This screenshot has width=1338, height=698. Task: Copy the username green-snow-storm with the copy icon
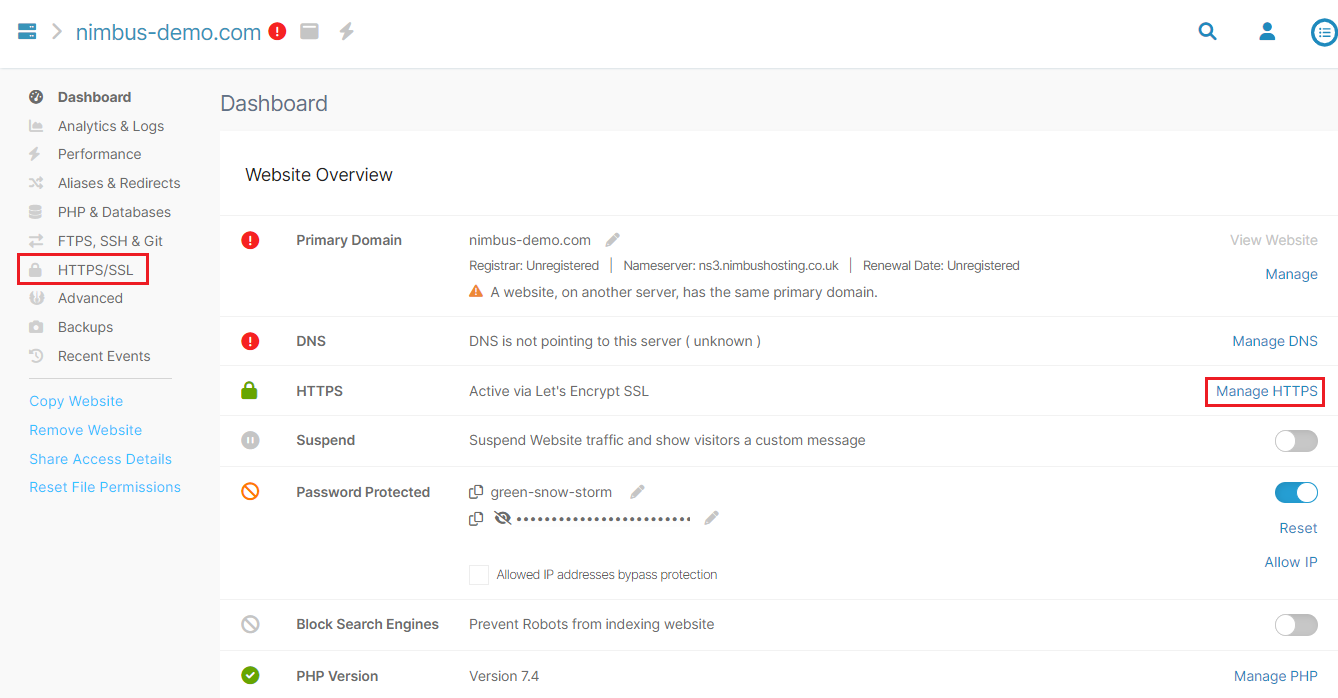[476, 492]
